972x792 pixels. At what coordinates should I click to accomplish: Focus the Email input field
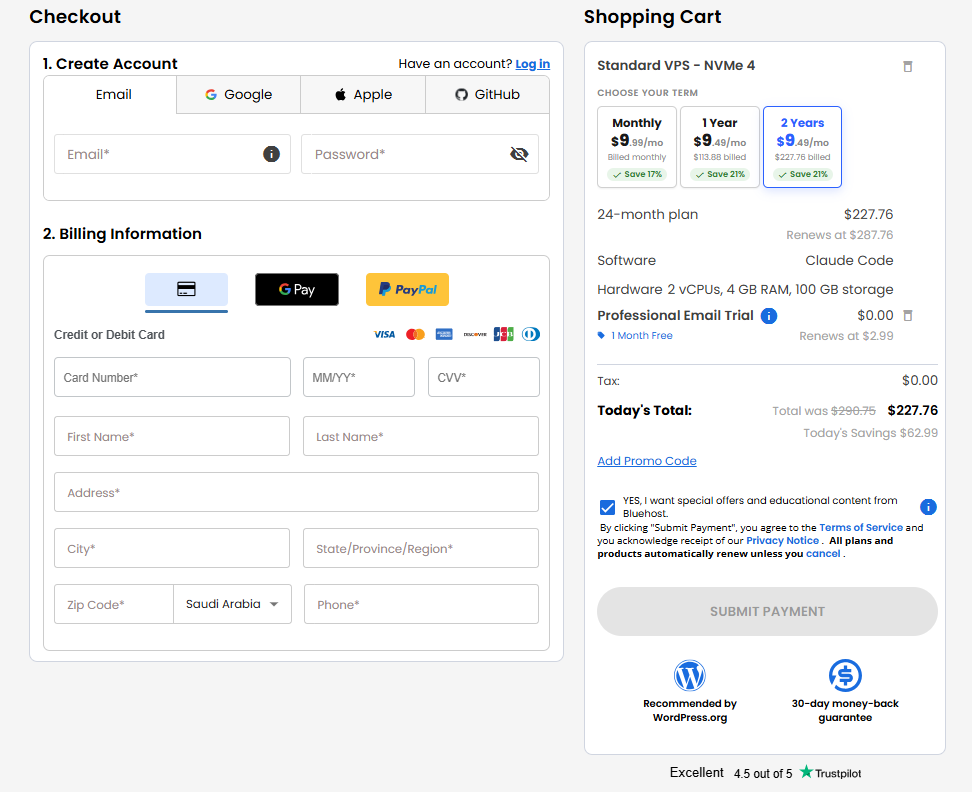(x=172, y=154)
